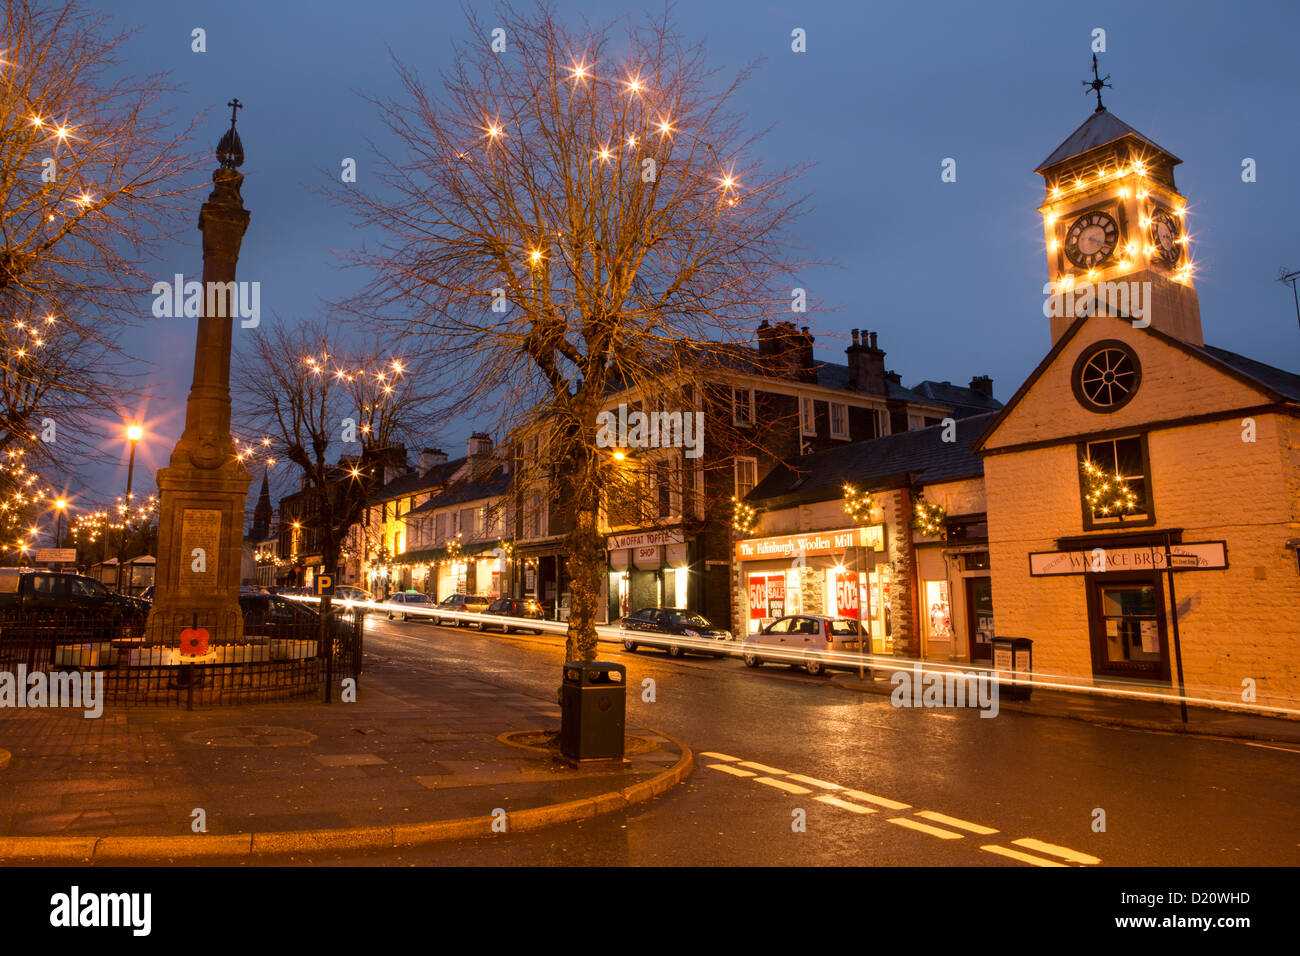Click "The Edinburgh Woollen Mill" shop sign
This screenshot has height=956, width=1300.
810,543
